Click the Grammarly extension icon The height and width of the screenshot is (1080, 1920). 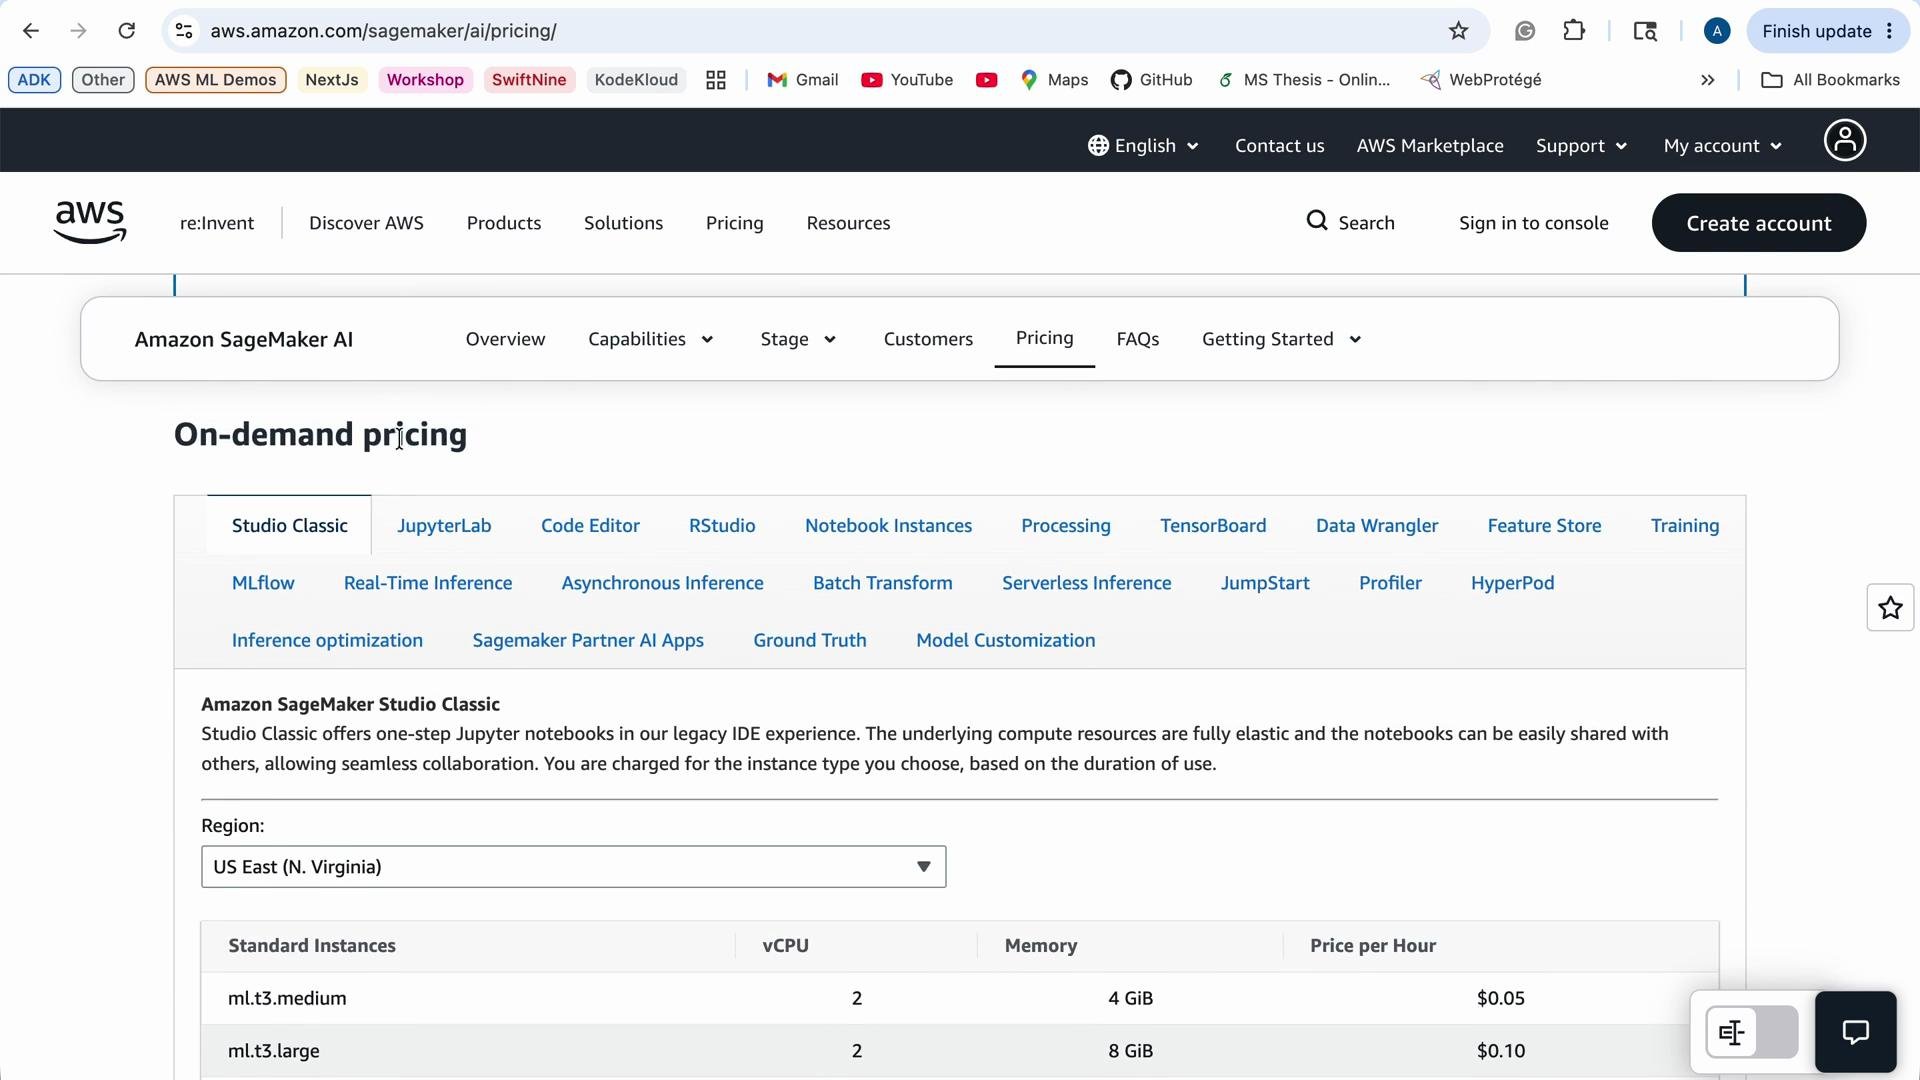coord(1525,31)
